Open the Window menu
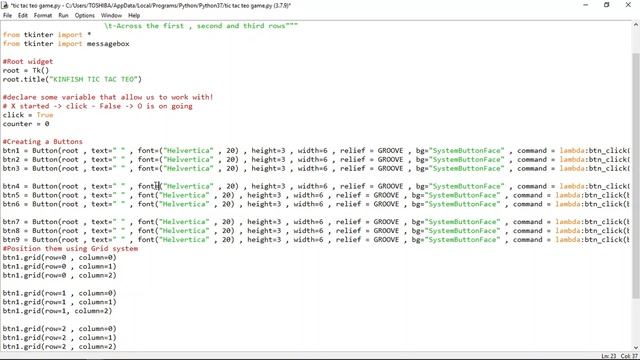 click(111, 16)
